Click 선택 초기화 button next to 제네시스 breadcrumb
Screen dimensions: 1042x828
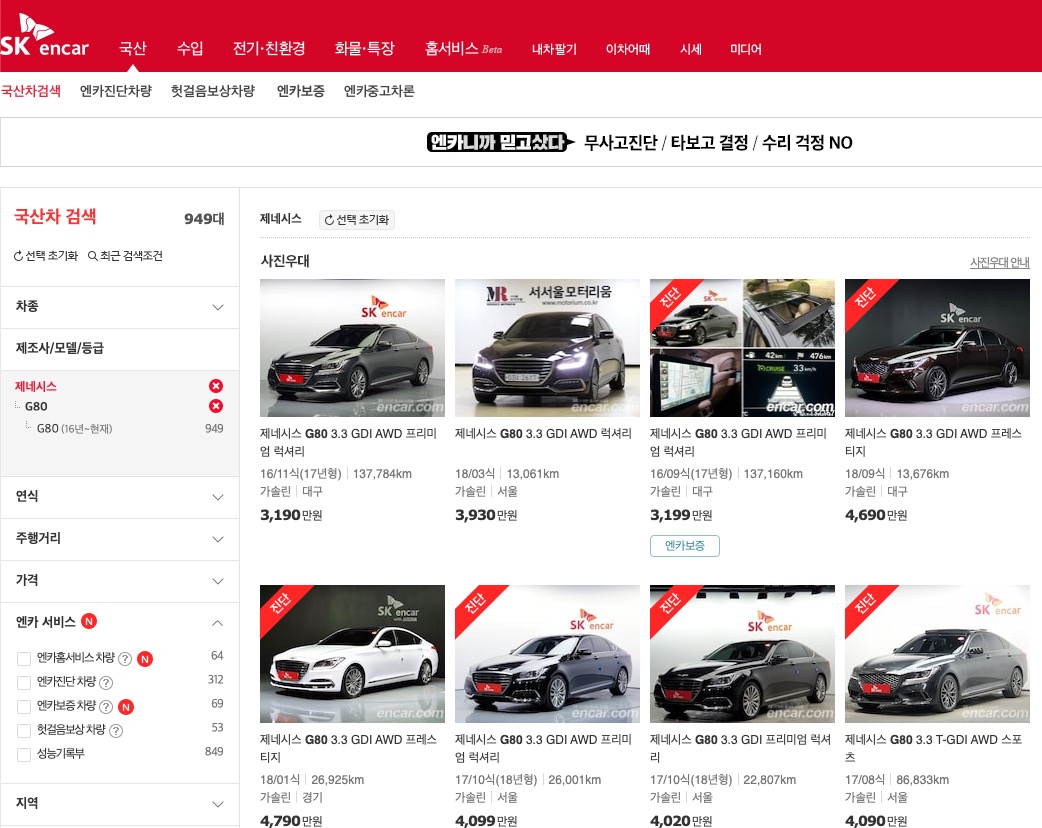[357, 220]
